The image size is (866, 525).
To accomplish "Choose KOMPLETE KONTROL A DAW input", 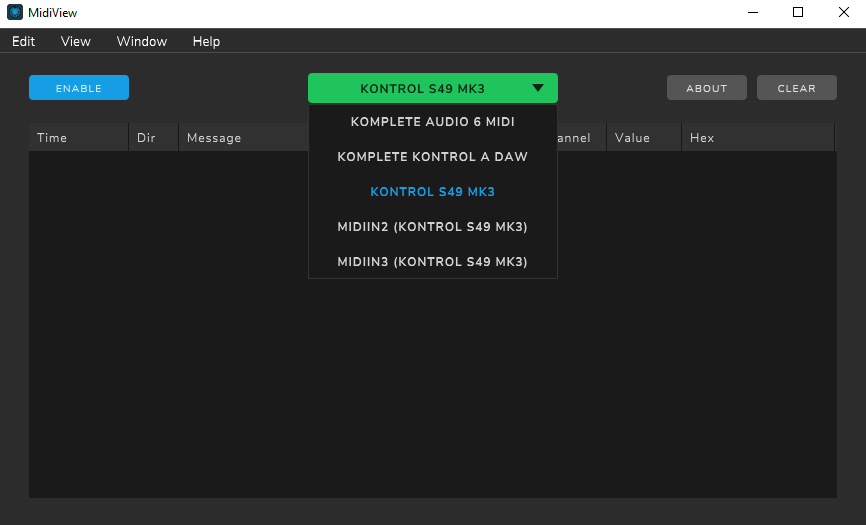I will tap(432, 157).
